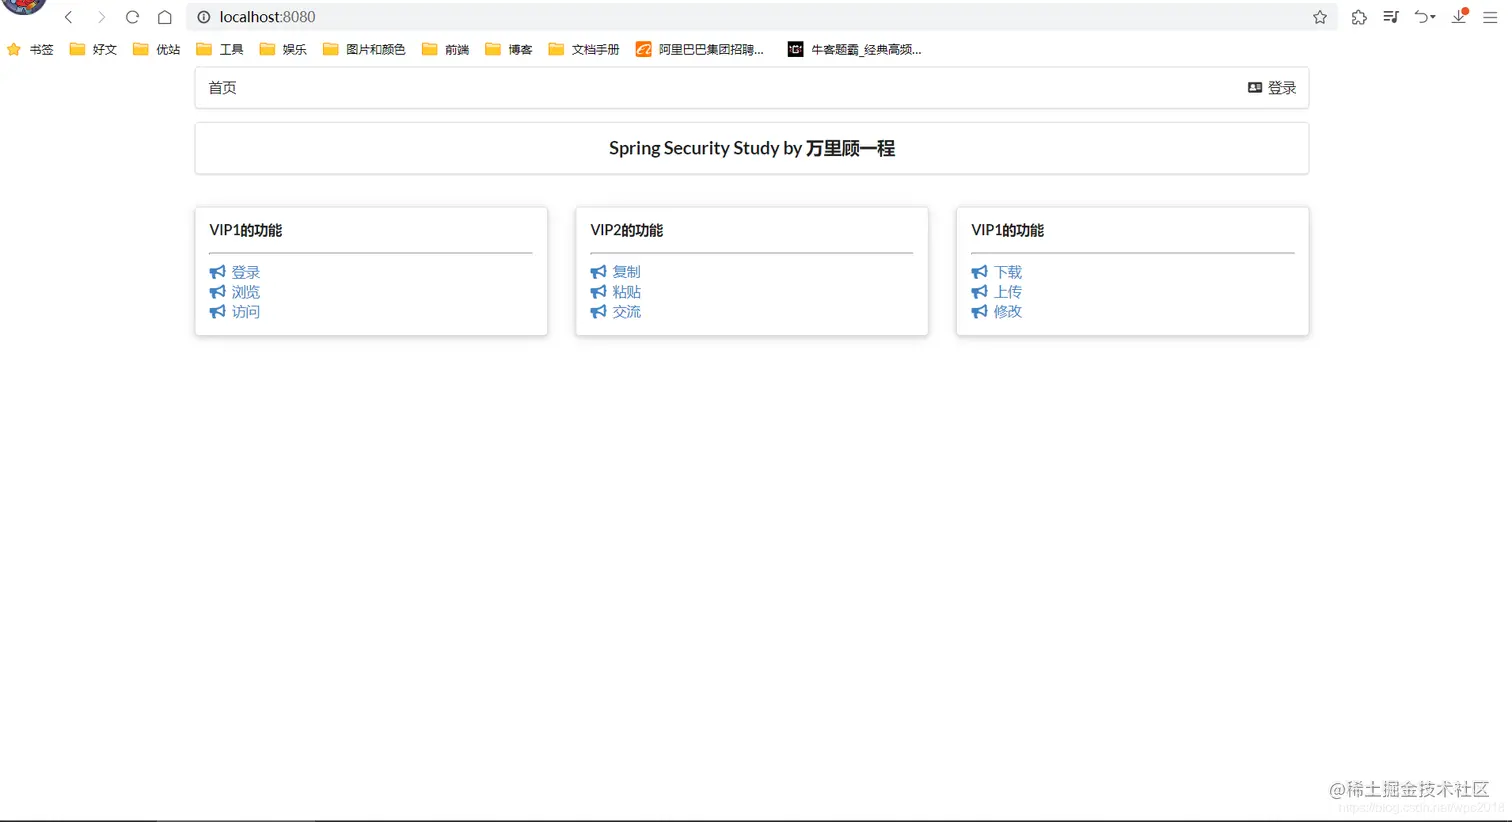Open the extensions puzzle icon
The image size is (1512, 822).
coord(1359,17)
